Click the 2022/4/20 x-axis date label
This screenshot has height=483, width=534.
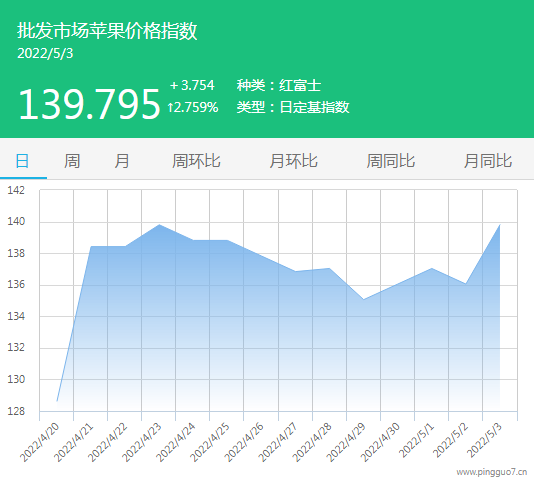pyautogui.click(x=40, y=442)
